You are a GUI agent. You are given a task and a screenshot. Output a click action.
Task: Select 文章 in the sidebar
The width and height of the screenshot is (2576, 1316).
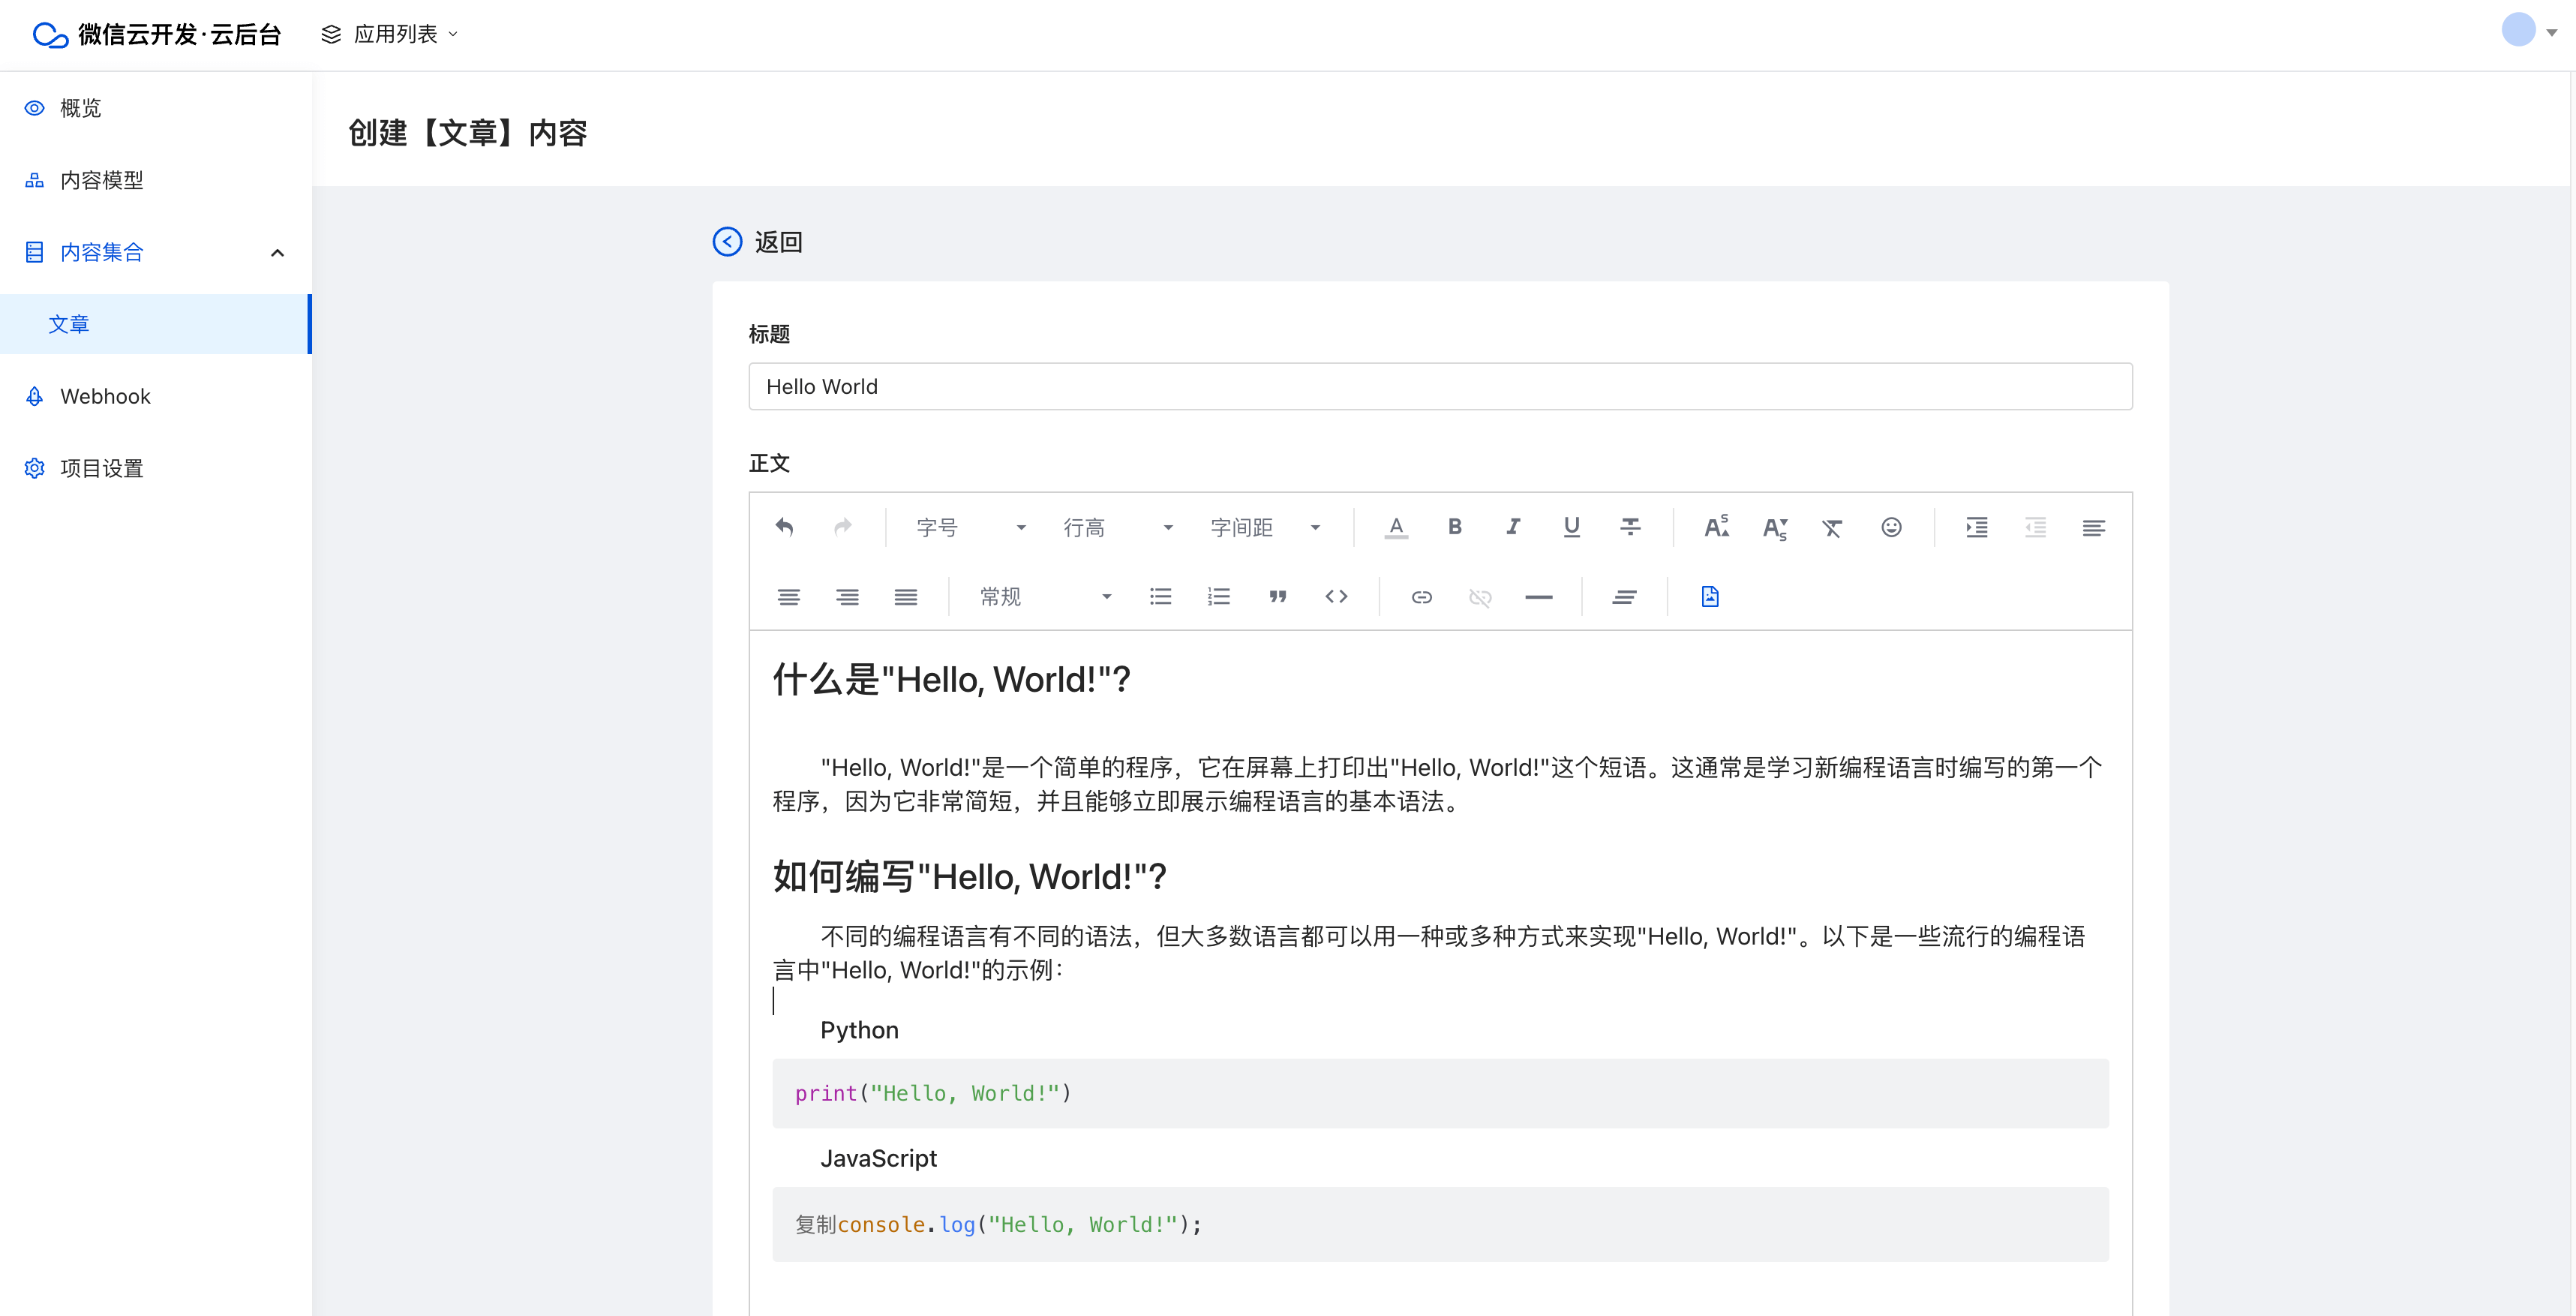coord(156,324)
